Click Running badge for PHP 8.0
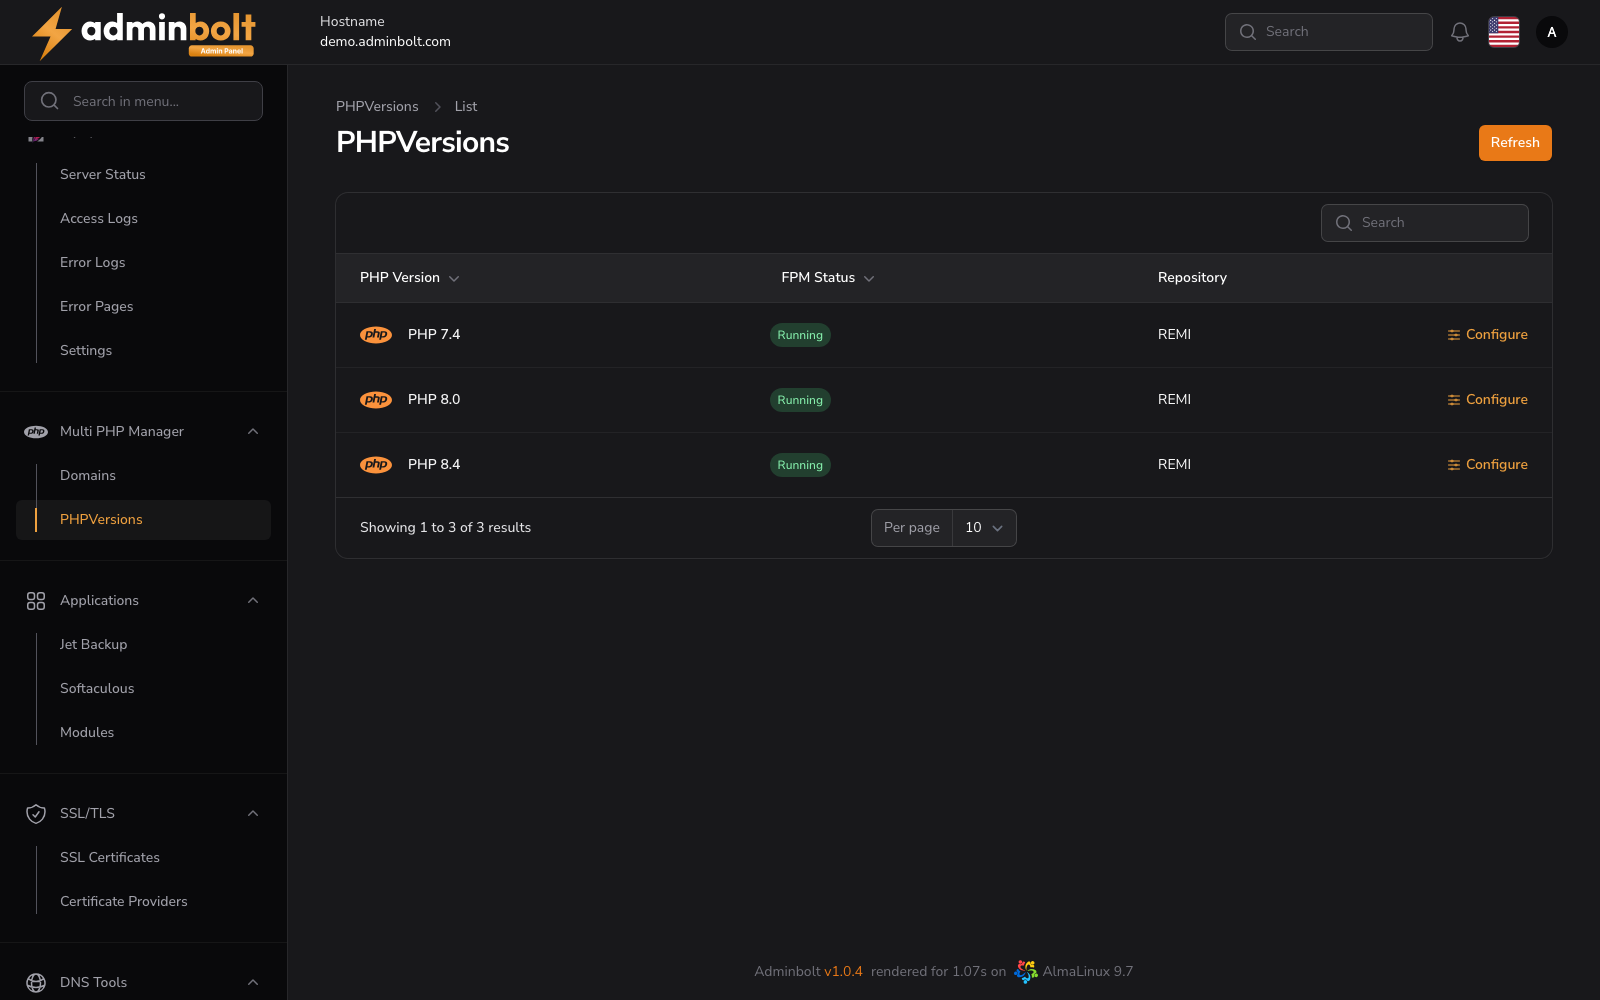The height and width of the screenshot is (1000, 1600). (800, 400)
